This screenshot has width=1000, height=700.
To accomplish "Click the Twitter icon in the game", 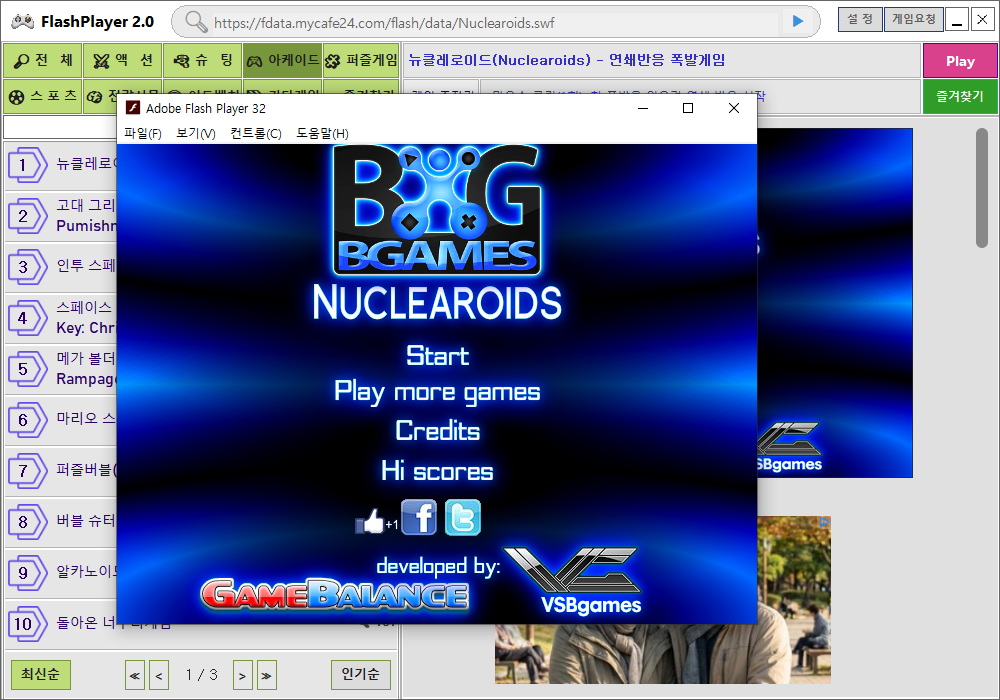I will (x=462, y=517).
